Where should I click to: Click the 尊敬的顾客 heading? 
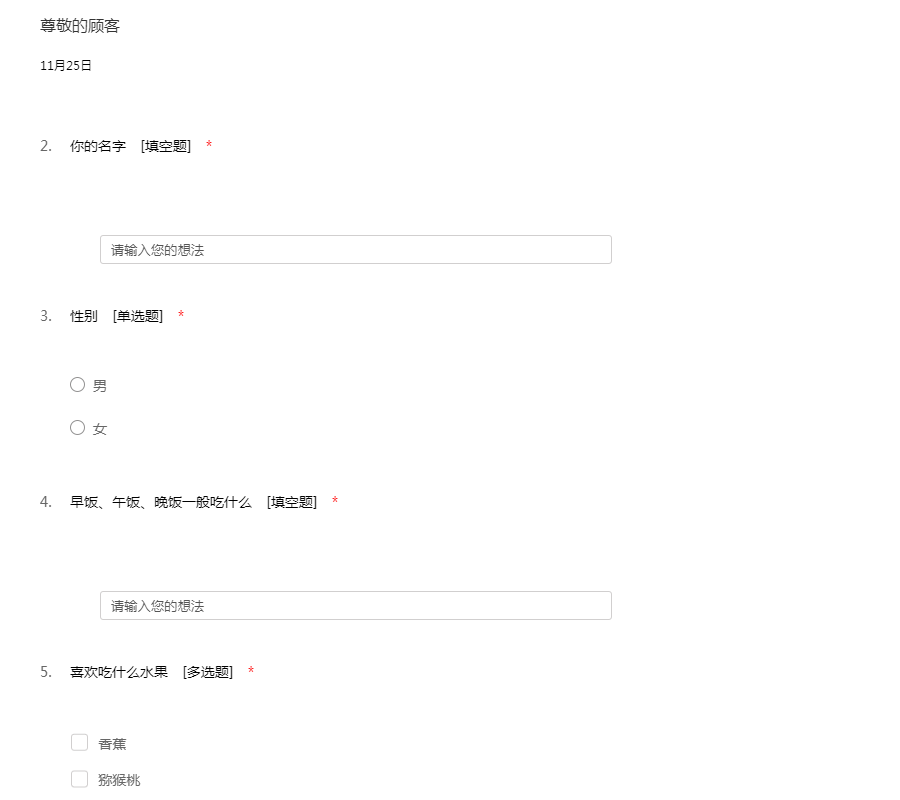(x=80, y=26)
